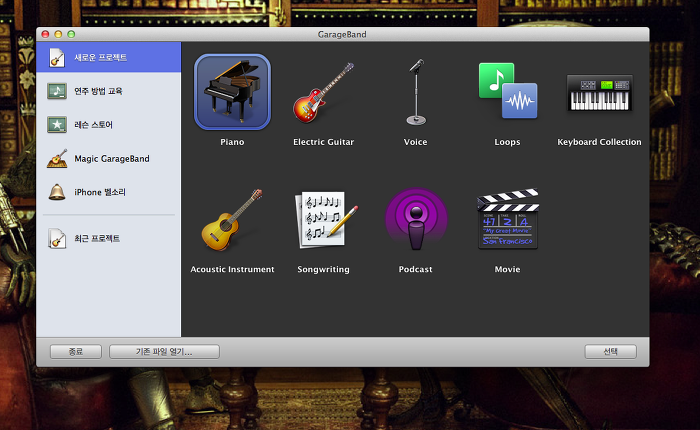Select the Acoustic Instrument guitar icon
Viewport: 700px width, 430px height.
pyautogui.click(x=232, y=219)
